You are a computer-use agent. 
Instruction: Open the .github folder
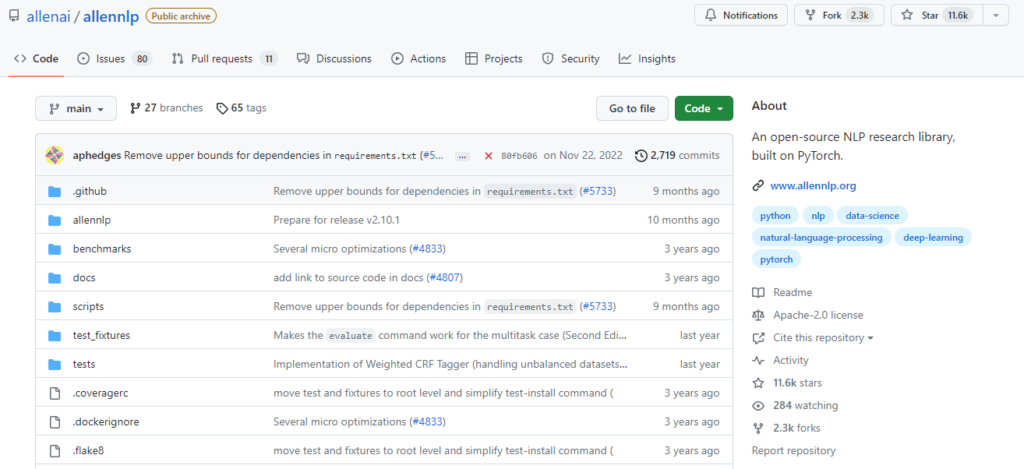tap(89, 191)
